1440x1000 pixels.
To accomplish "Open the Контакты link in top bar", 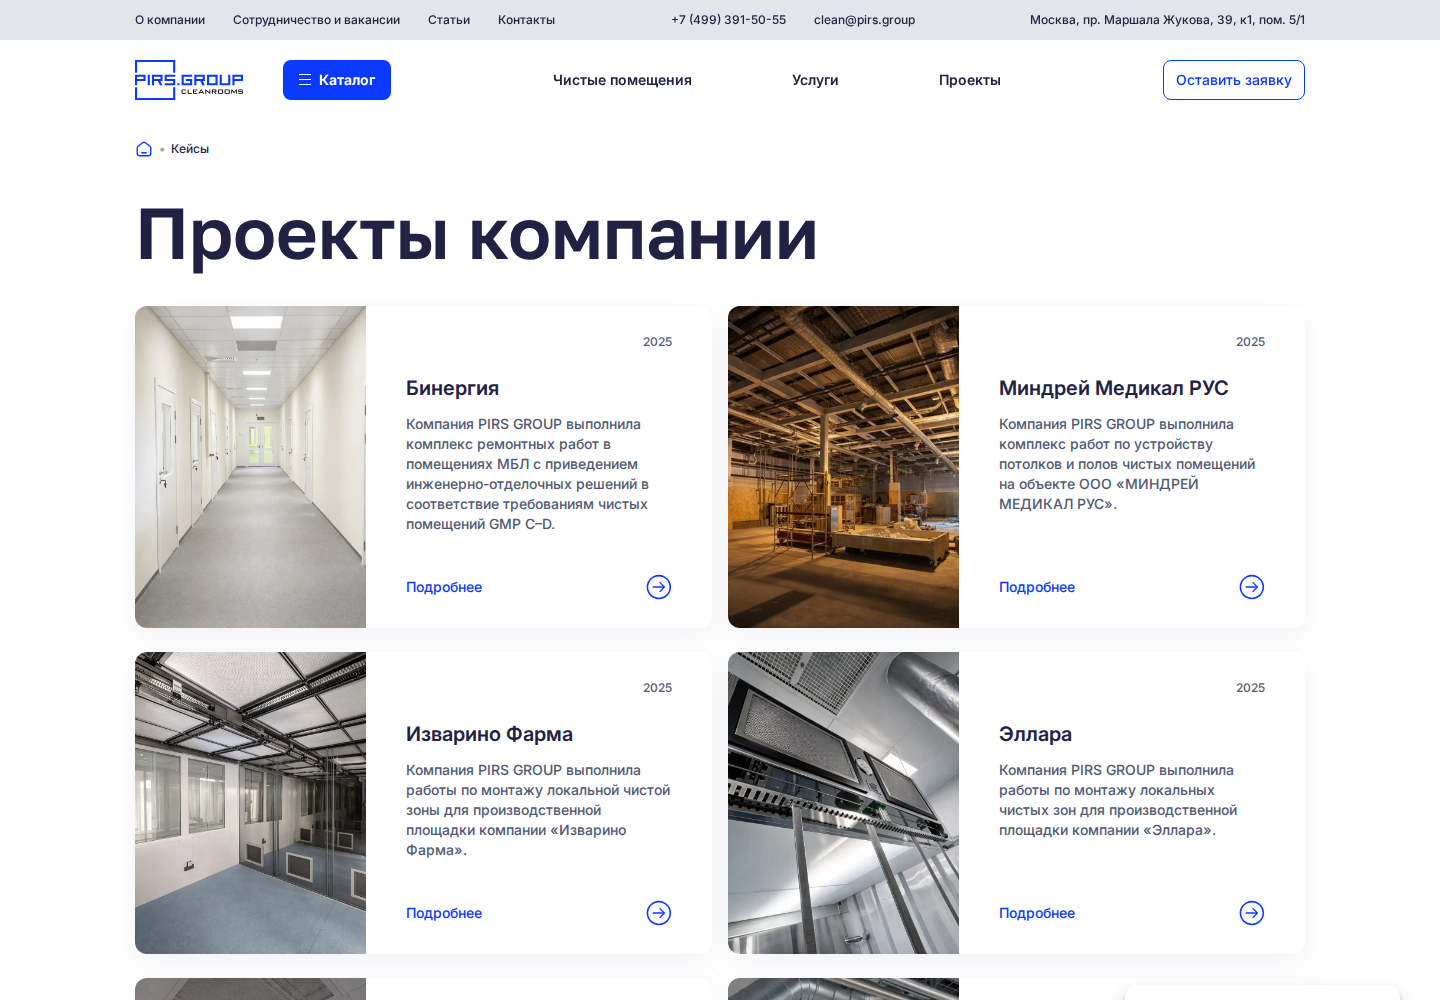I will coord(526,20).
